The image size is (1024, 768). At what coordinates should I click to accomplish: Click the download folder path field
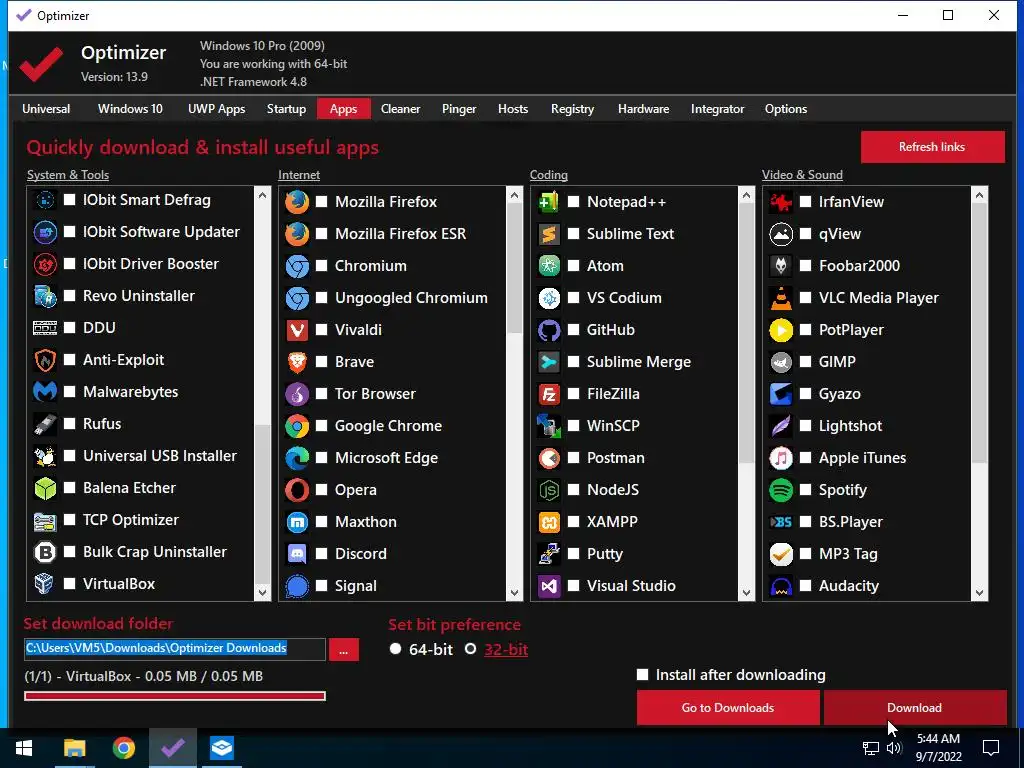click(x=174, y=648)
